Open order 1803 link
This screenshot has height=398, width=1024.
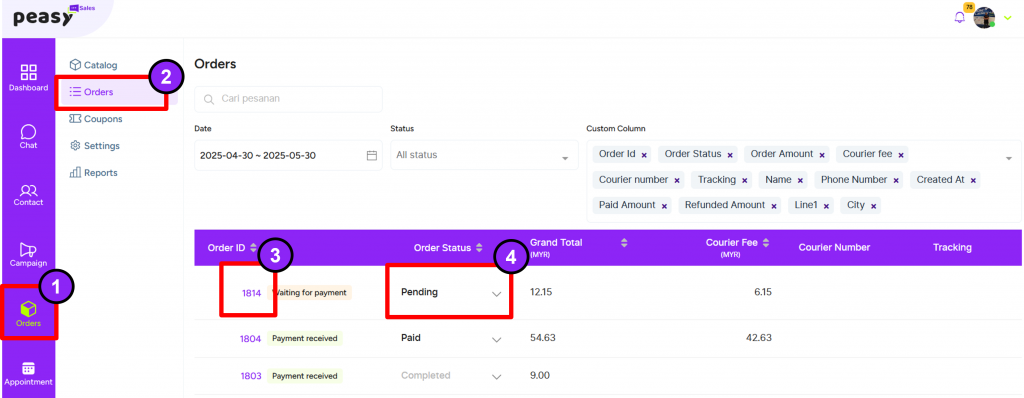(251, 376)
